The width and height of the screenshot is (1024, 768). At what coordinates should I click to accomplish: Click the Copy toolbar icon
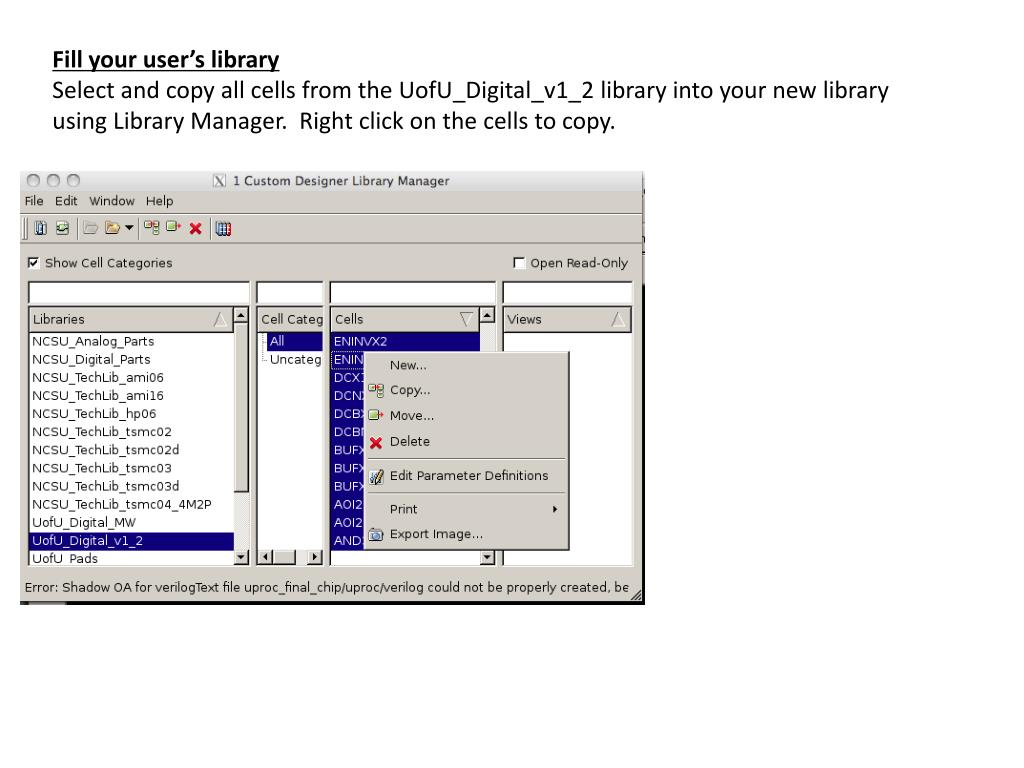click(152, 227)
